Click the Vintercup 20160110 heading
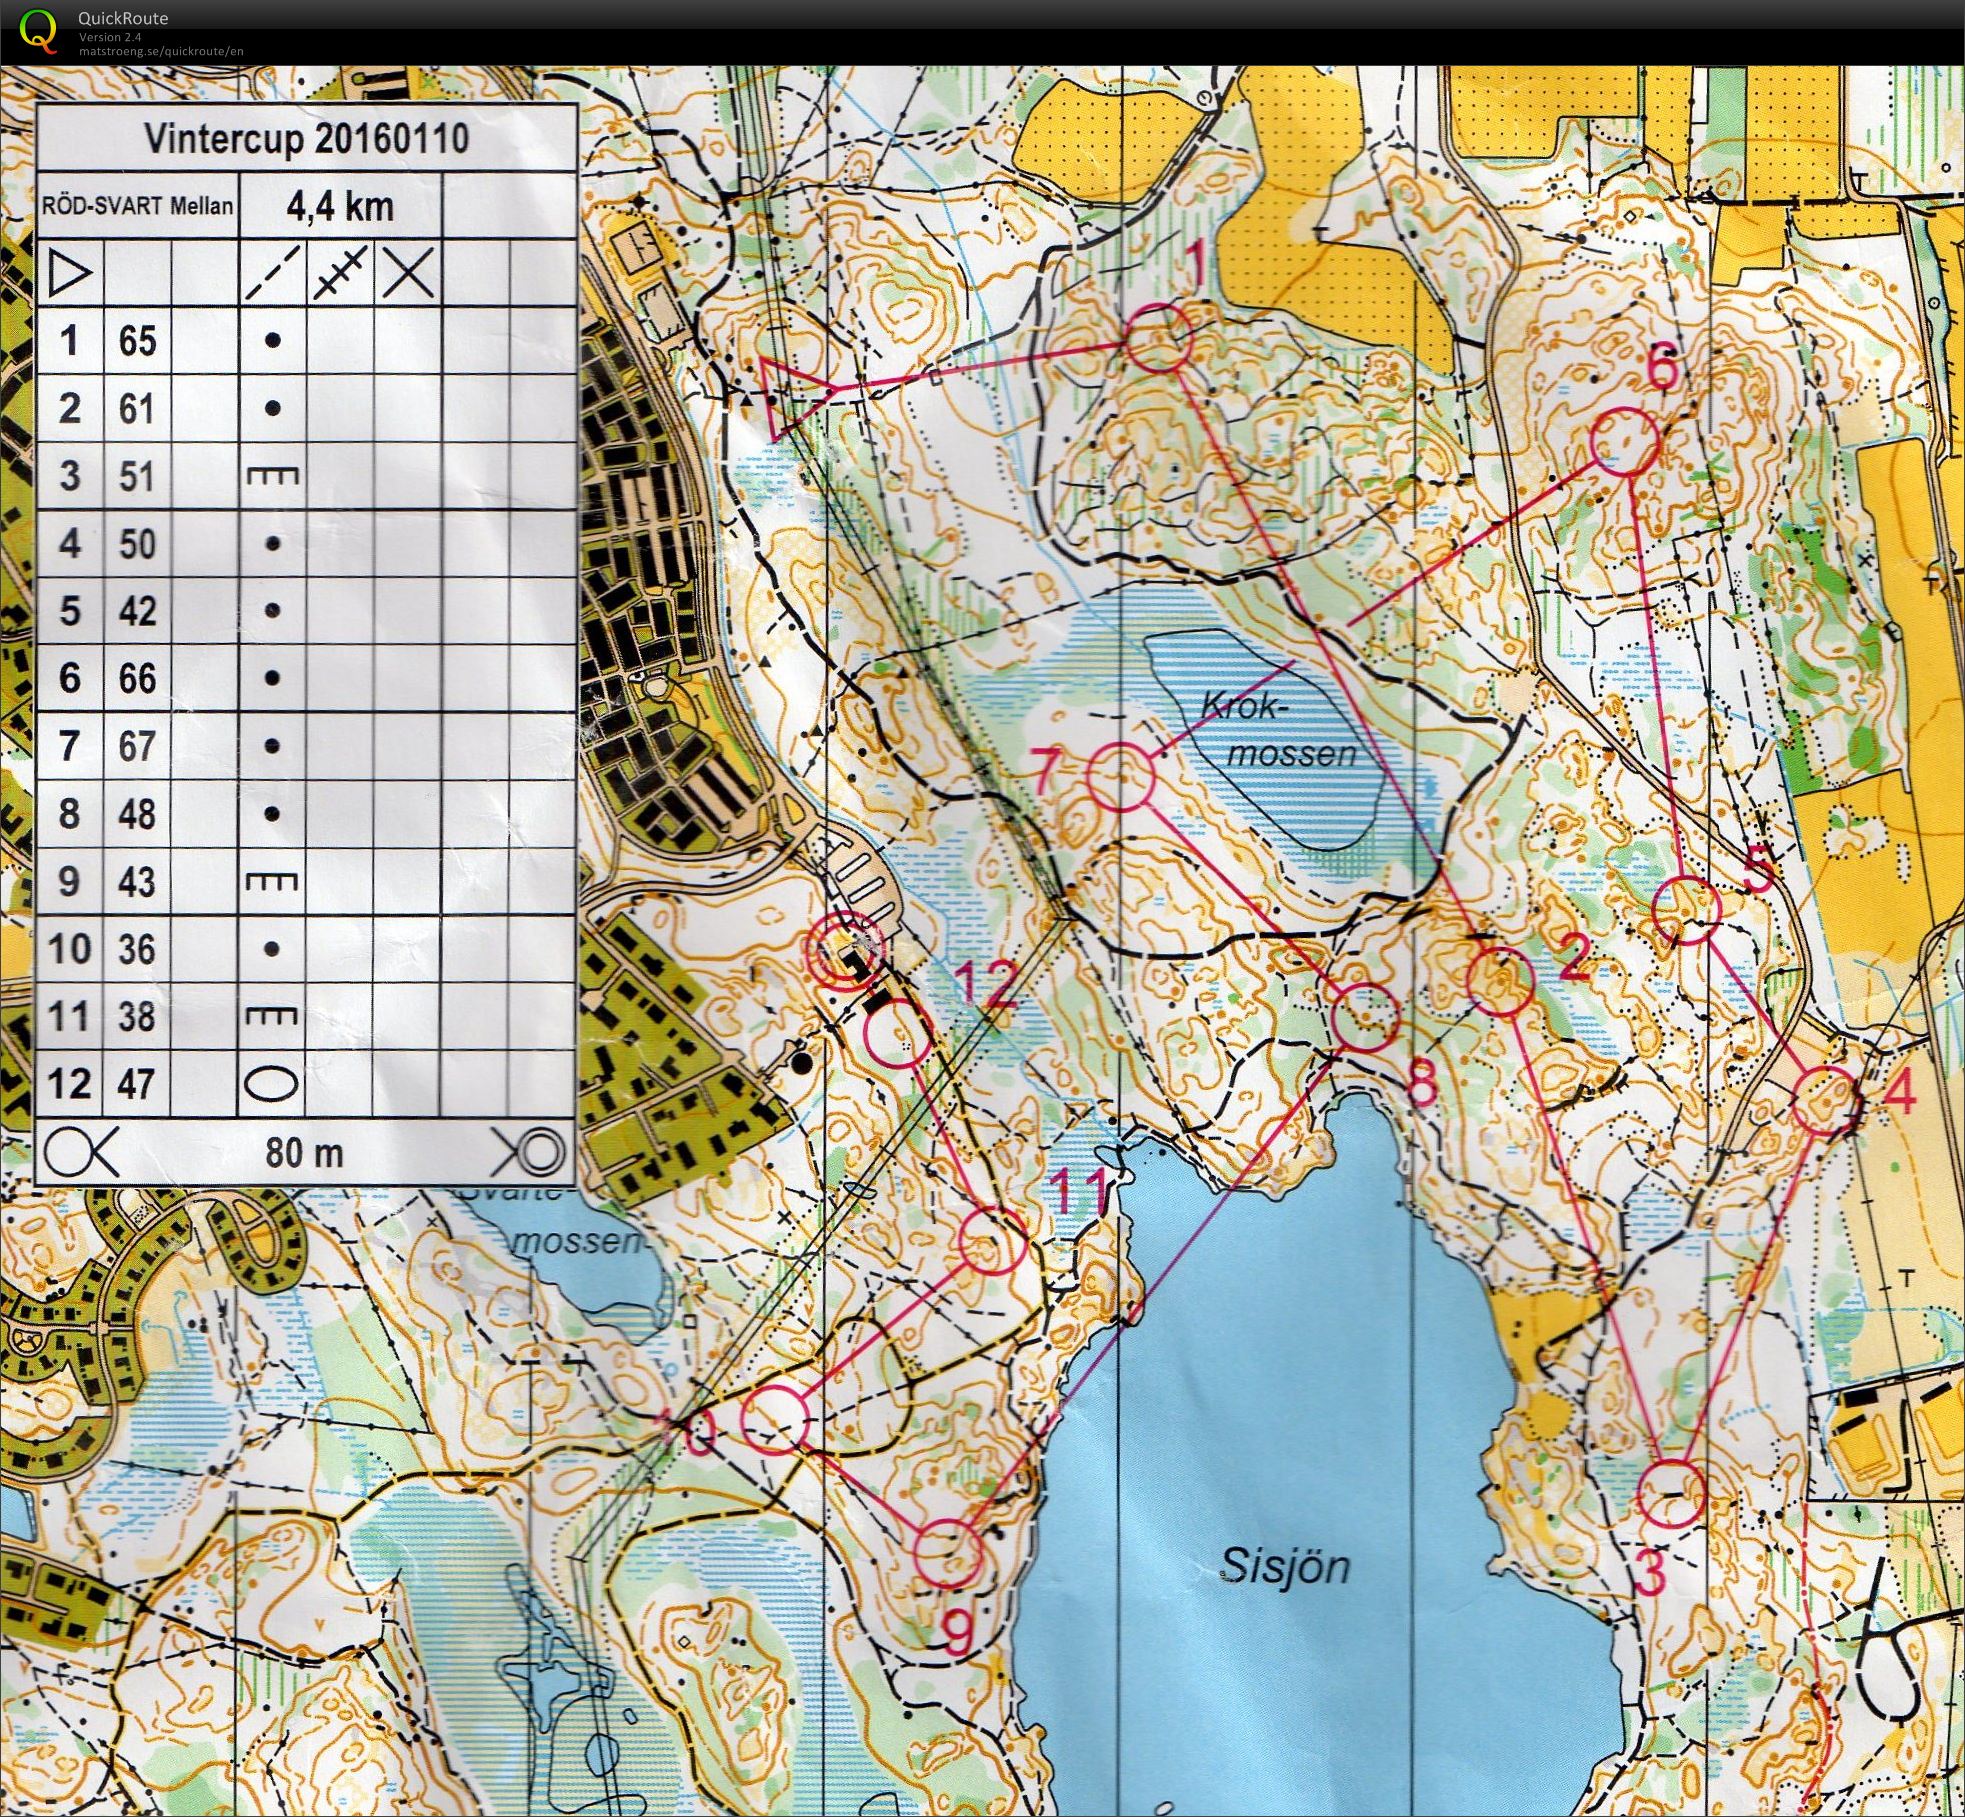 (307, 139)
